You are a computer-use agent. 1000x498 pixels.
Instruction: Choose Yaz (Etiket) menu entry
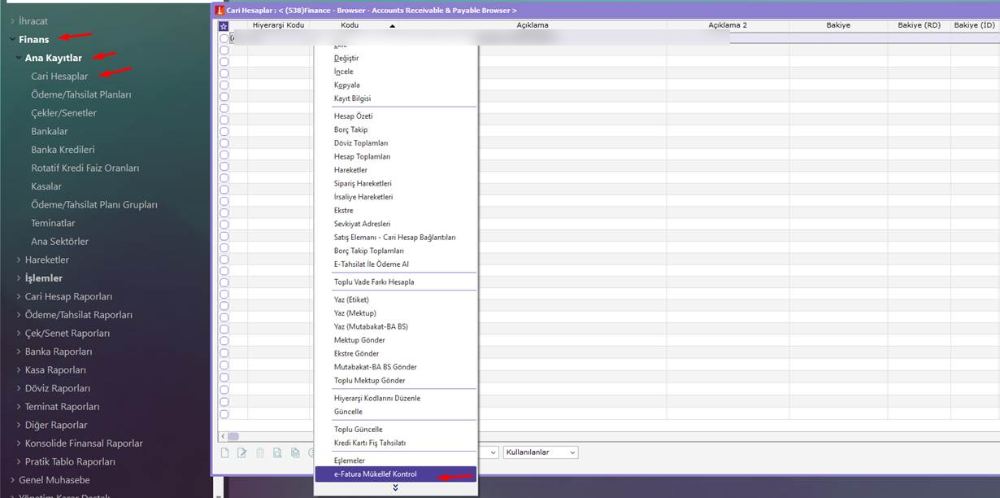351,300
